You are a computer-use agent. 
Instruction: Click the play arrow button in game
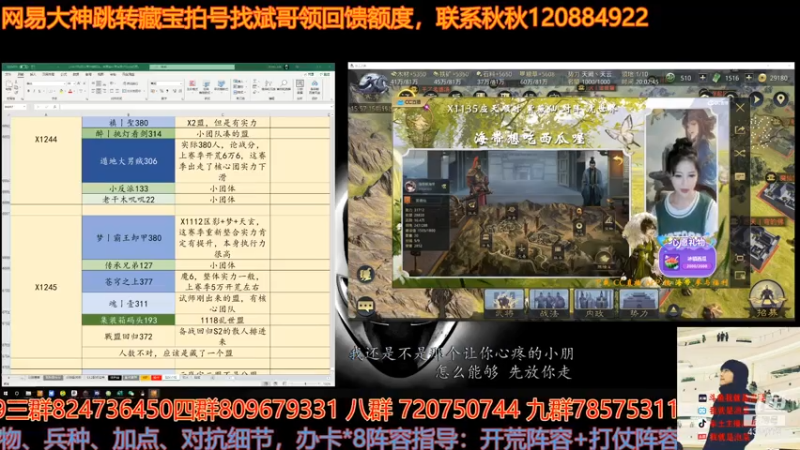(x=757, y=99)
